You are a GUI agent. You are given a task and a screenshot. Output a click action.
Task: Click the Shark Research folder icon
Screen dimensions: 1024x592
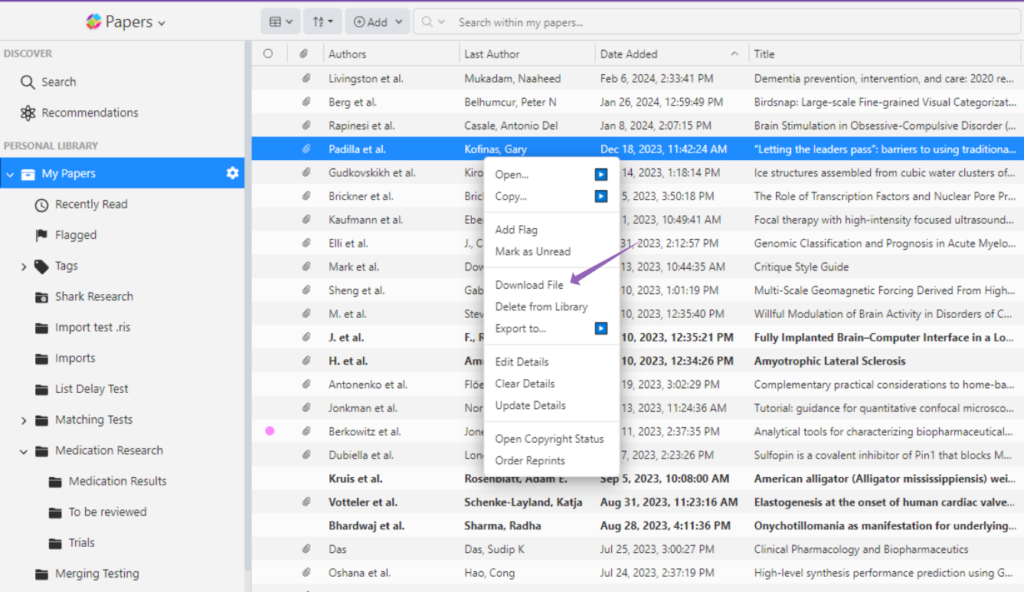click(x=41, y=297)
